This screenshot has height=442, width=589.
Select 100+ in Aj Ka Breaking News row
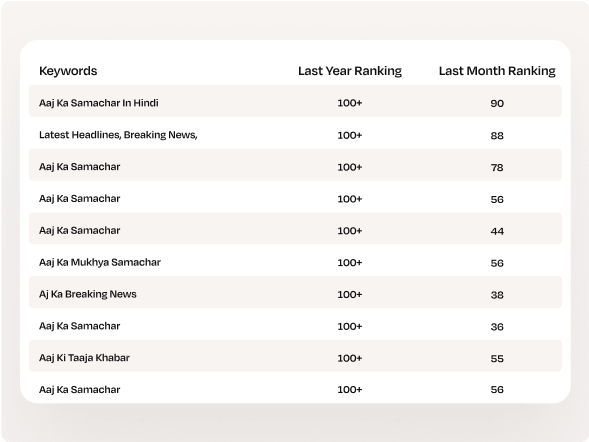(x=350, y=294)
